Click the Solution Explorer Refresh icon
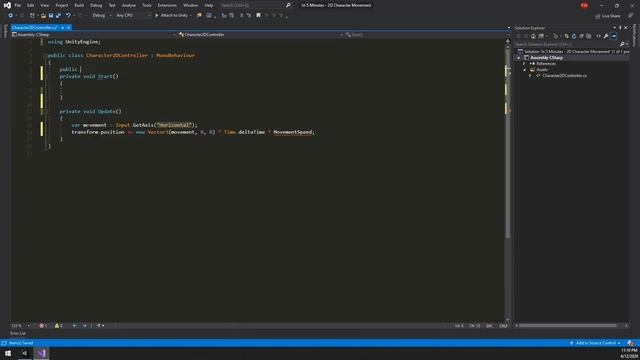Screen dimensions: 640x360 click(x=574, y=36)
